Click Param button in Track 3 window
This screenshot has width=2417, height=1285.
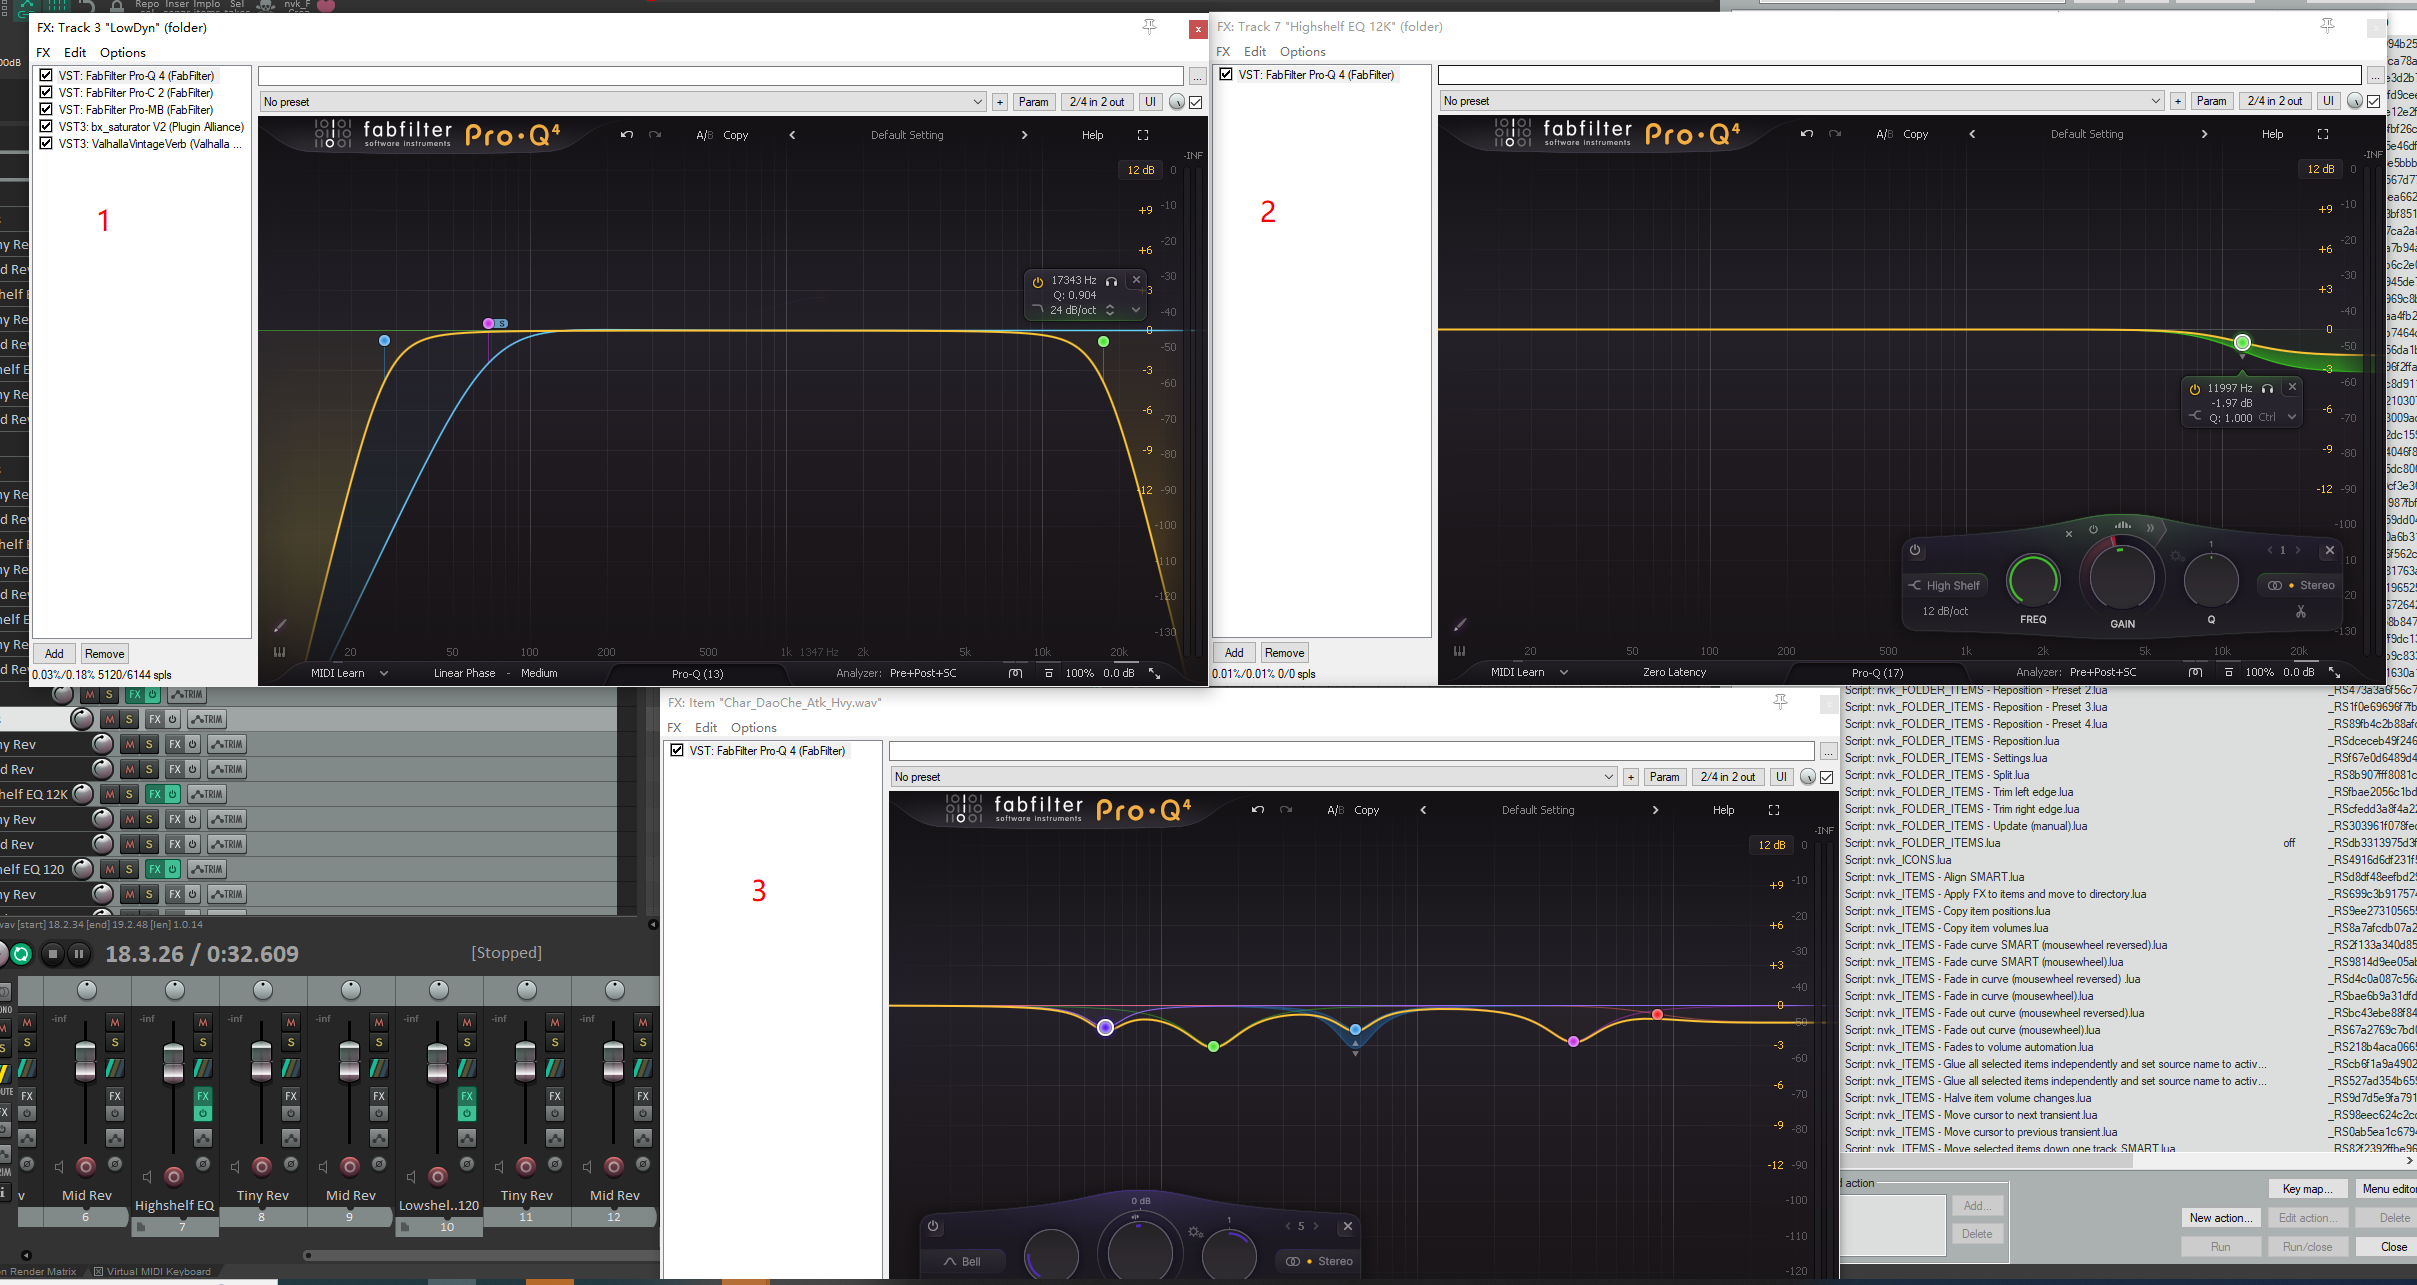[x=1034, y=102]
